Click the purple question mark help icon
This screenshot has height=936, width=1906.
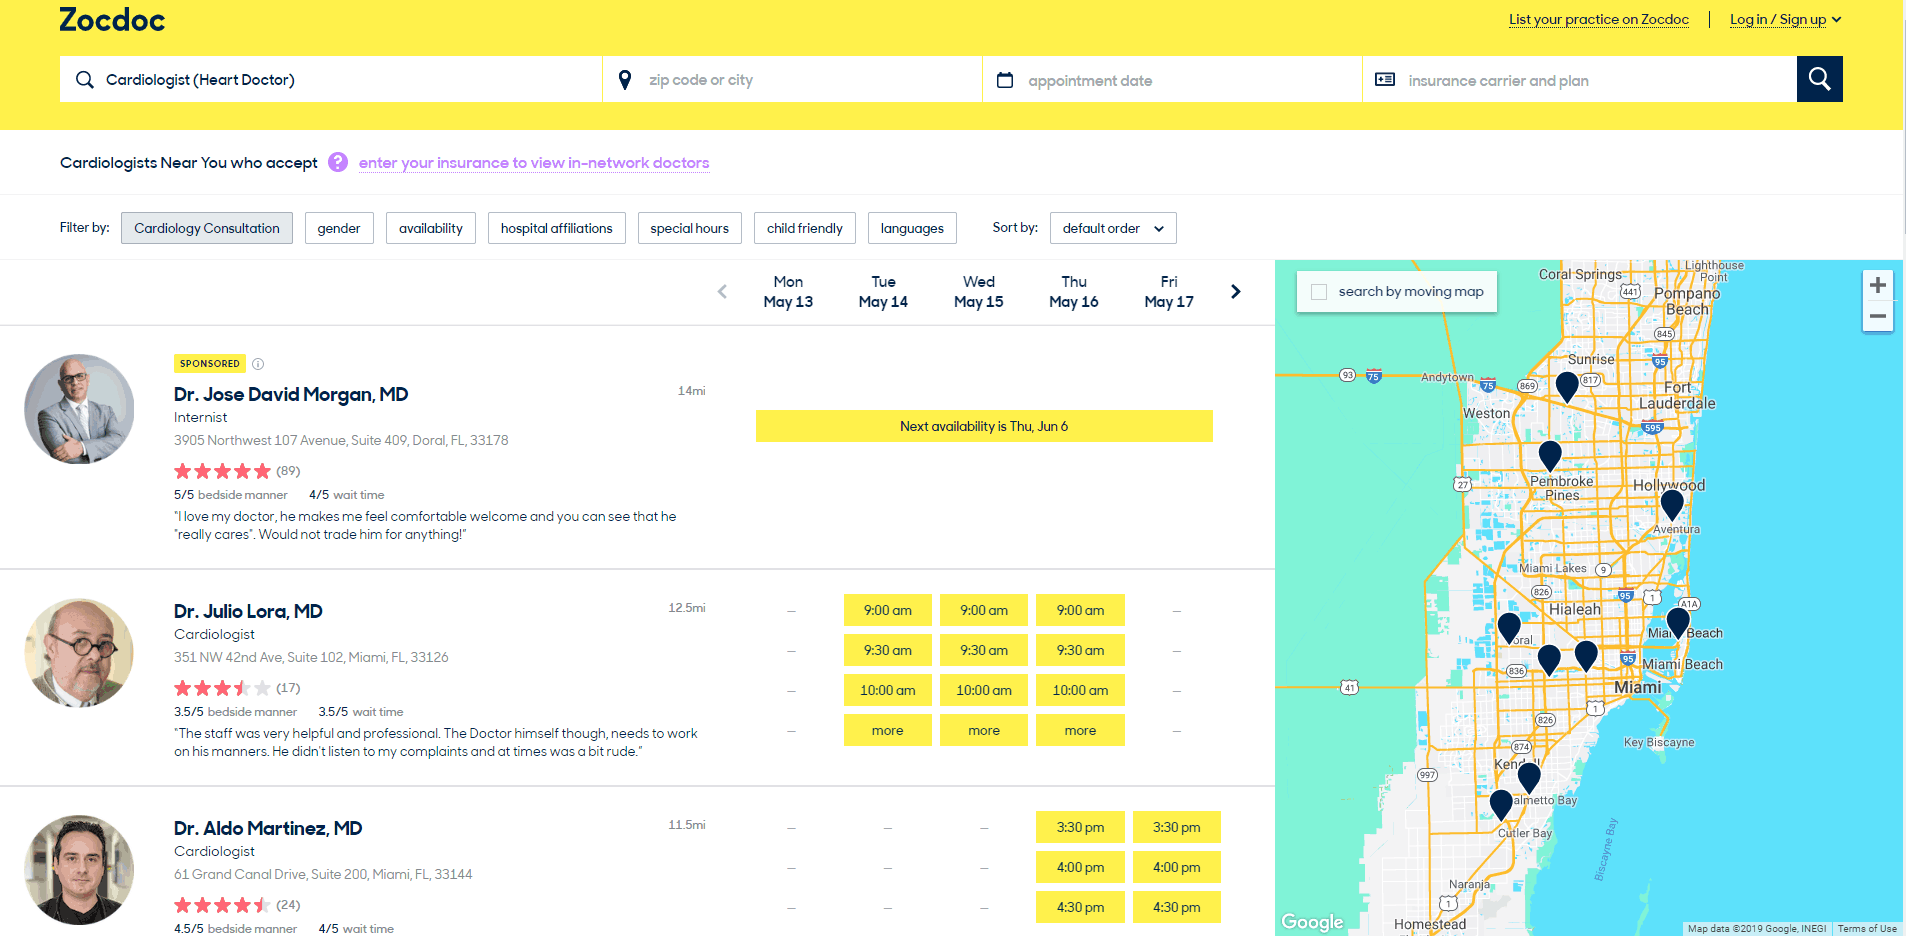338,162
